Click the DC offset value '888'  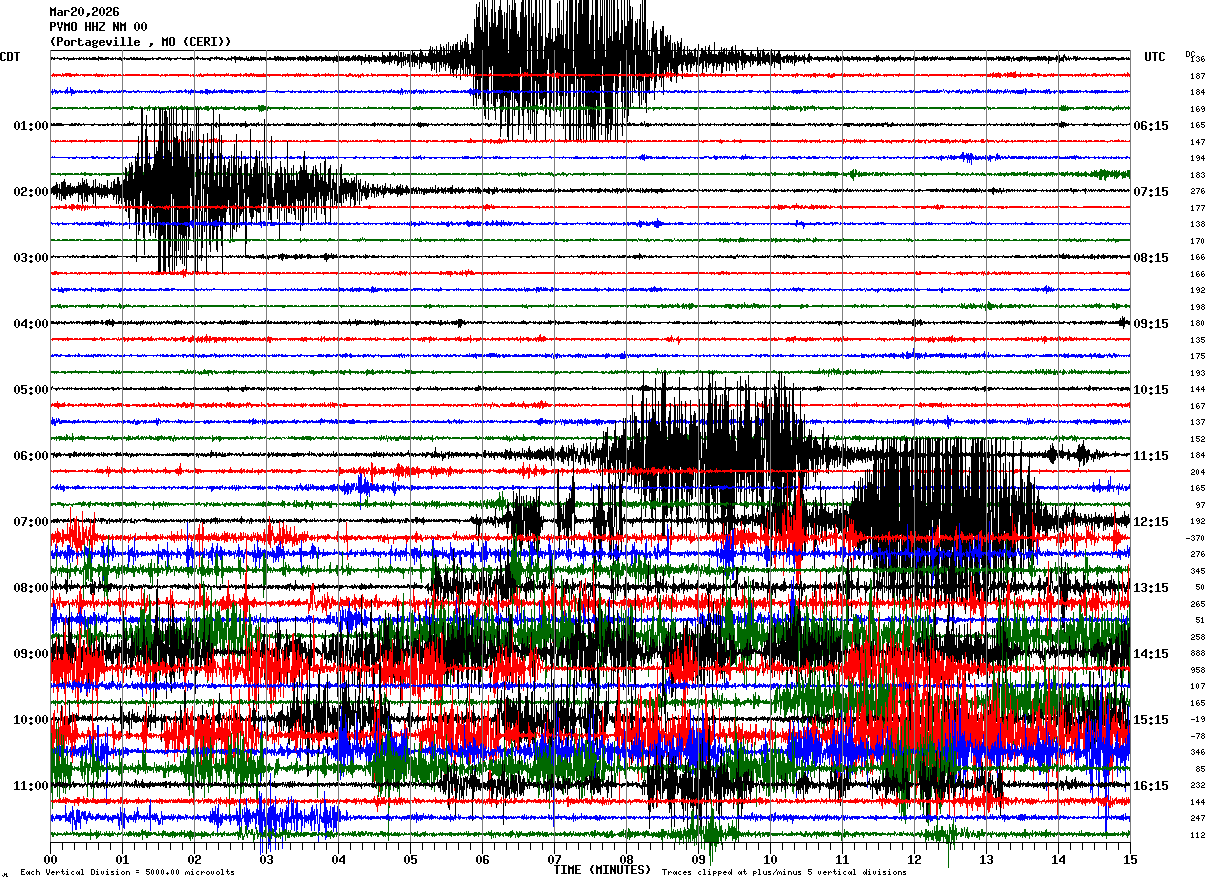point(1198,654)
